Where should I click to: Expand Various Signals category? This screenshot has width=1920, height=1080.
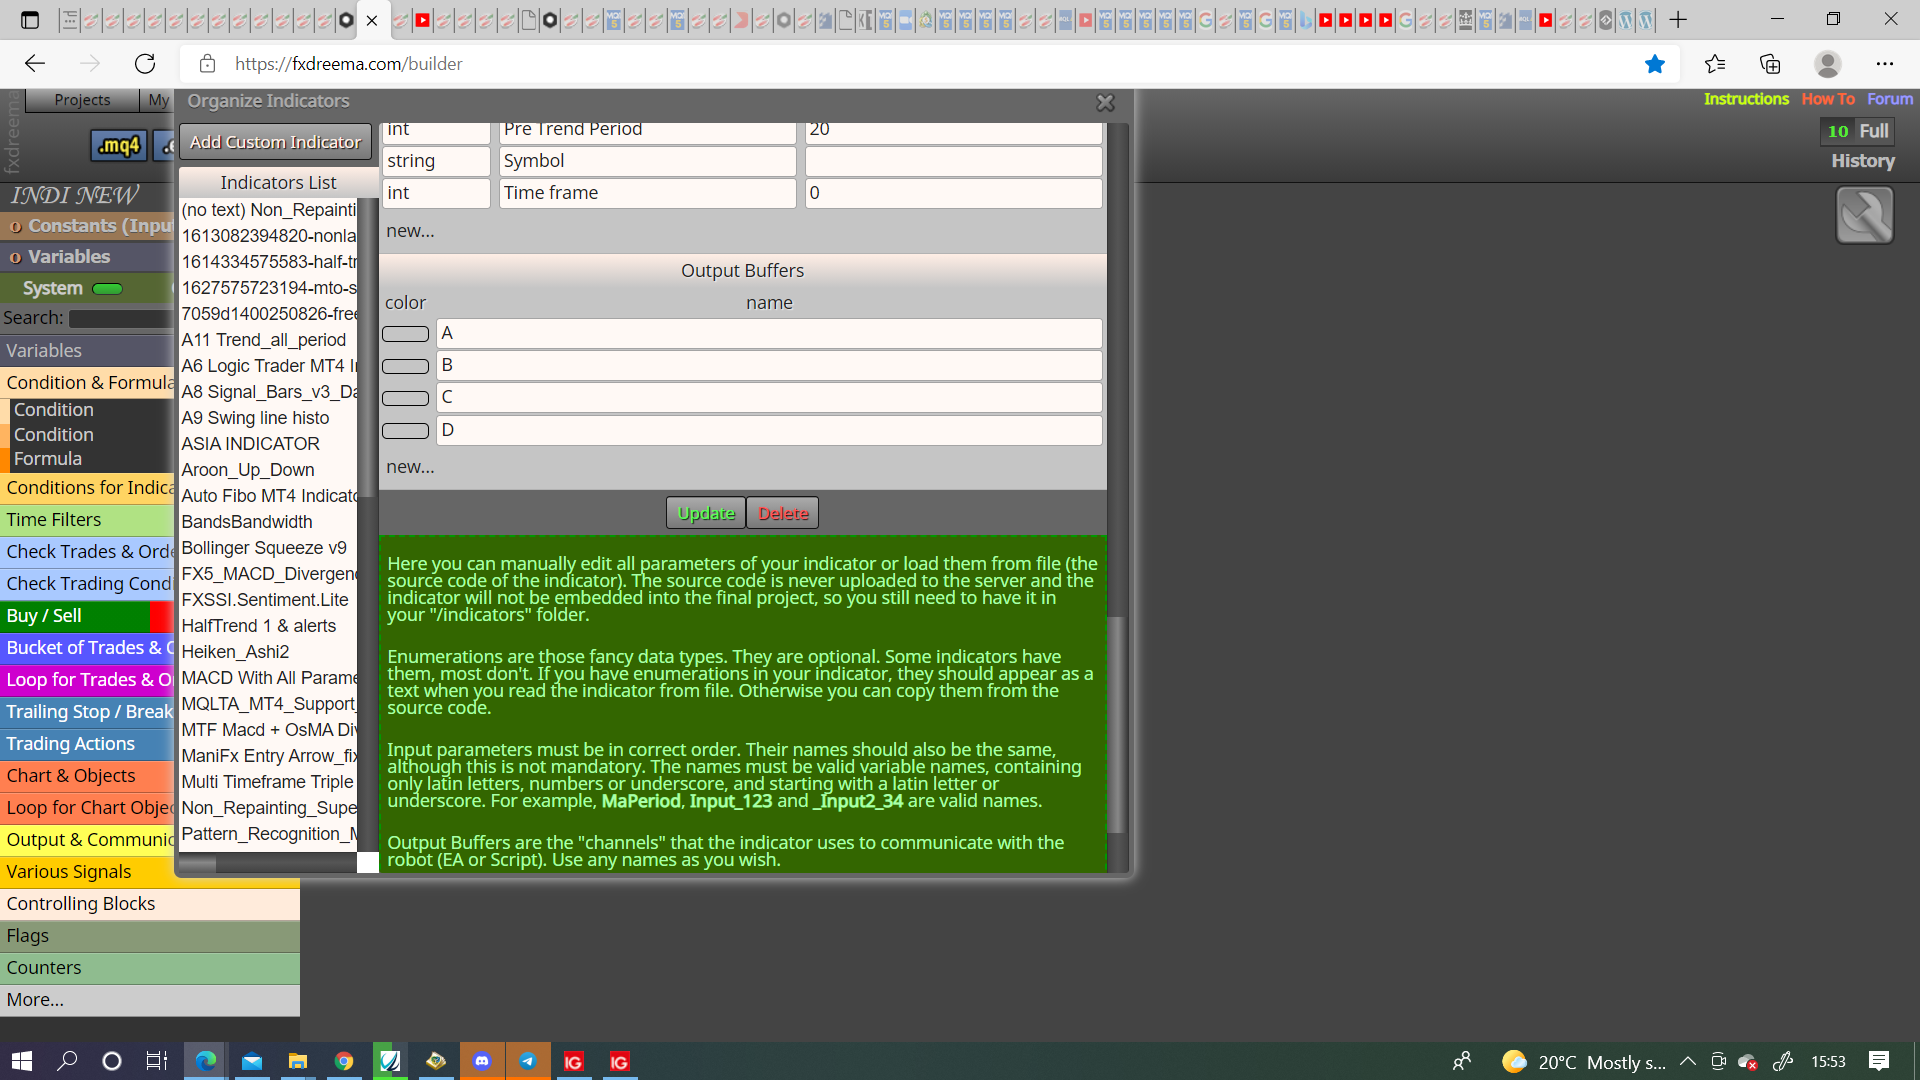point(88,872)
